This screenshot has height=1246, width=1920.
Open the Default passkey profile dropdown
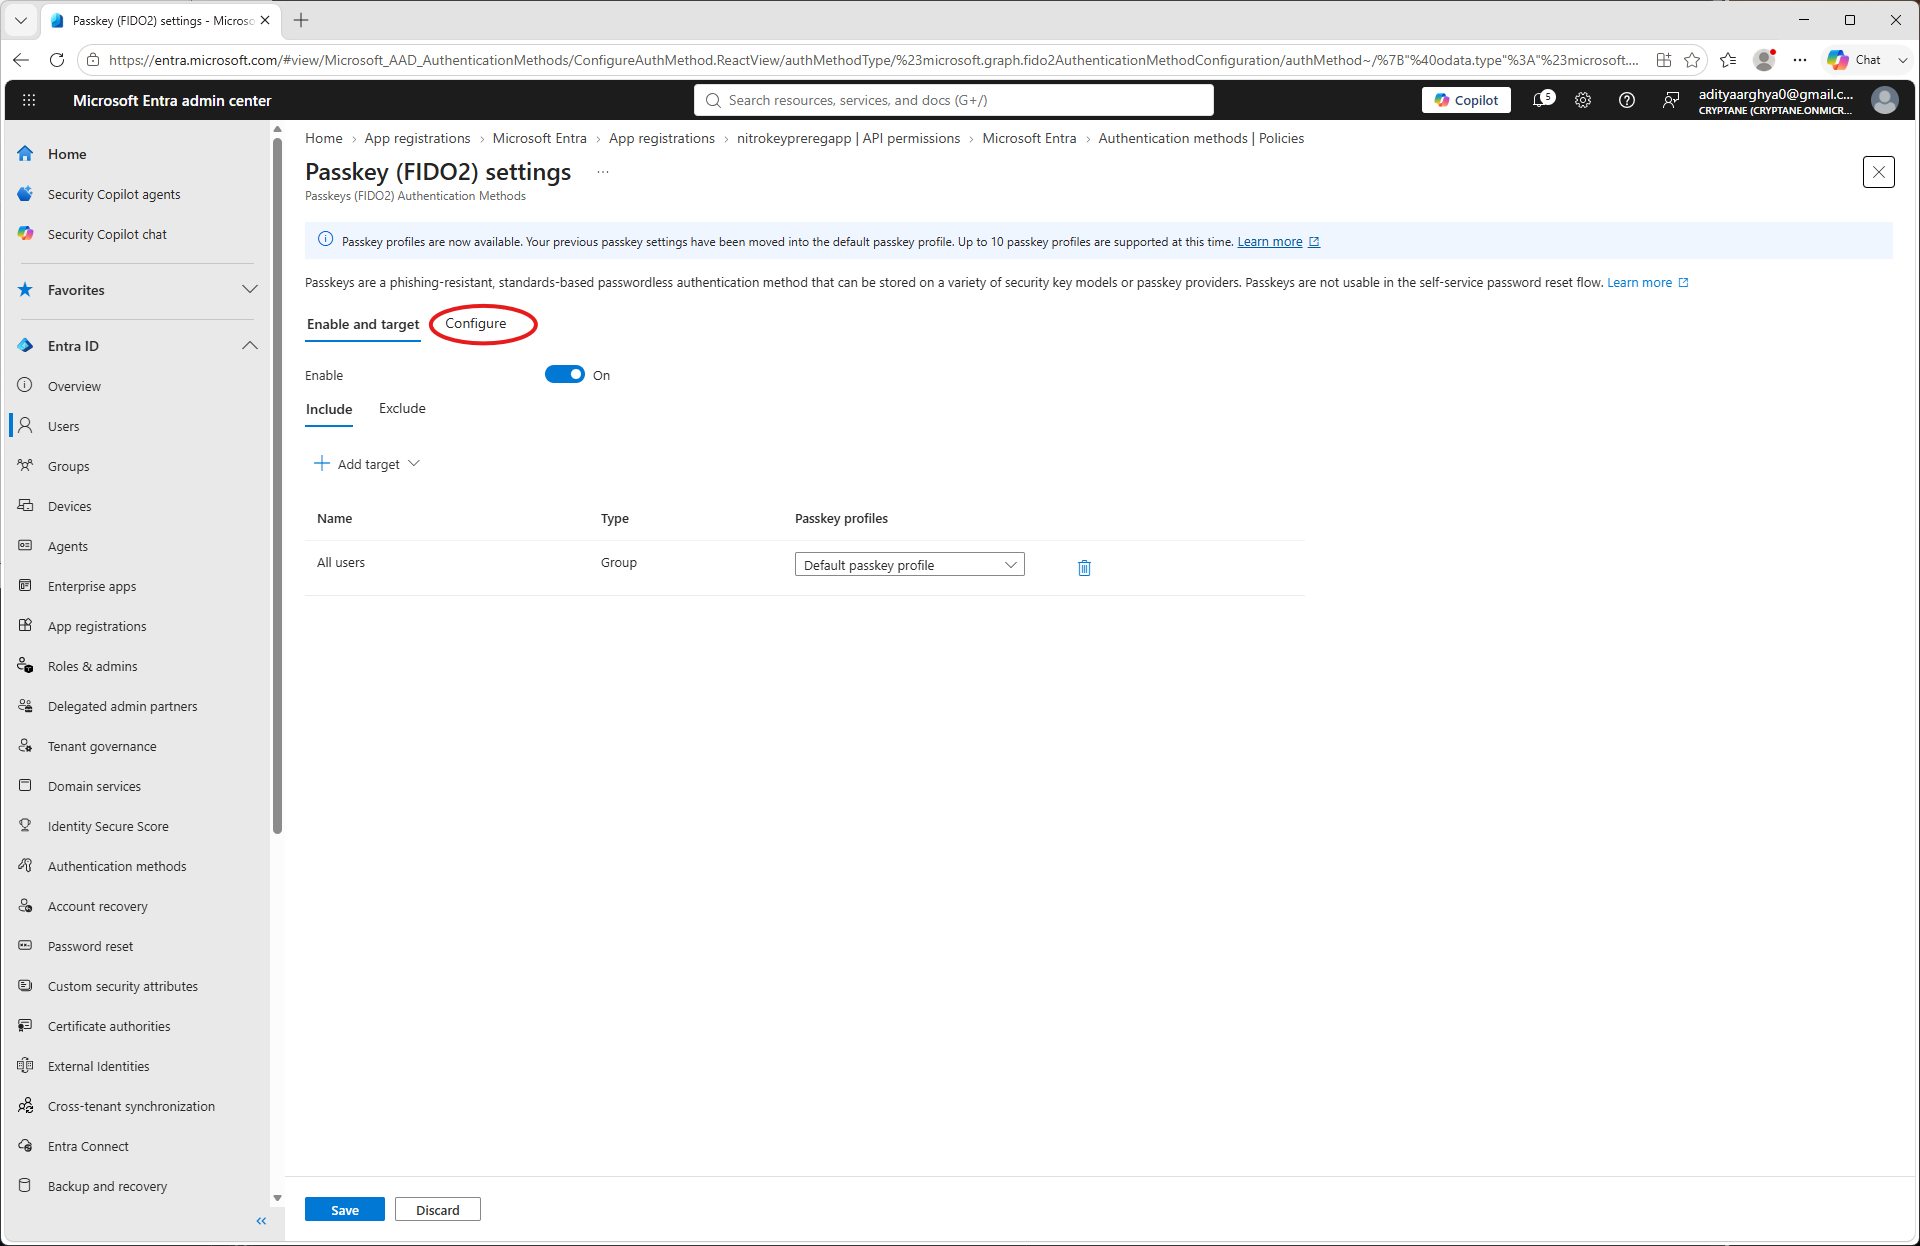[x=909, y=565]
